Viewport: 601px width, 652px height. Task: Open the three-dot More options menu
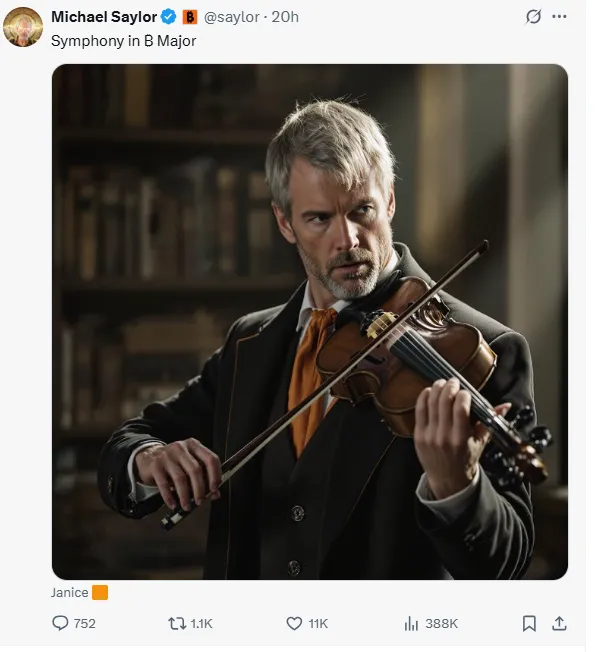tap(559, 17)
